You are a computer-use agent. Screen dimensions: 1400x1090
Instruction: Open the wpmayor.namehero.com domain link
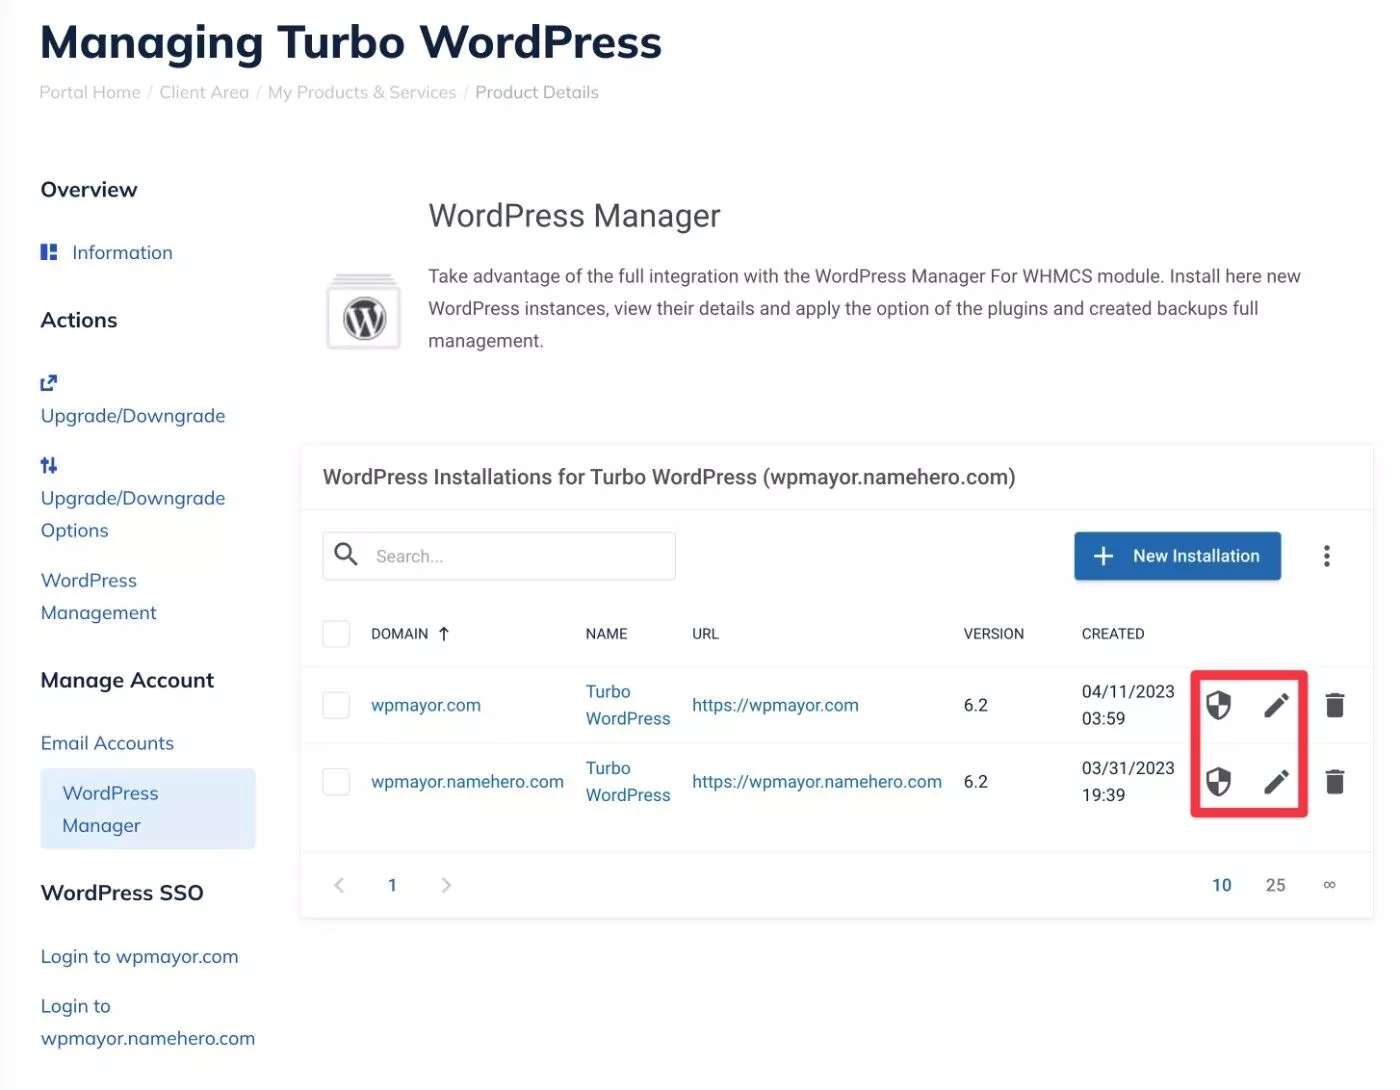(x=467, y=781)
